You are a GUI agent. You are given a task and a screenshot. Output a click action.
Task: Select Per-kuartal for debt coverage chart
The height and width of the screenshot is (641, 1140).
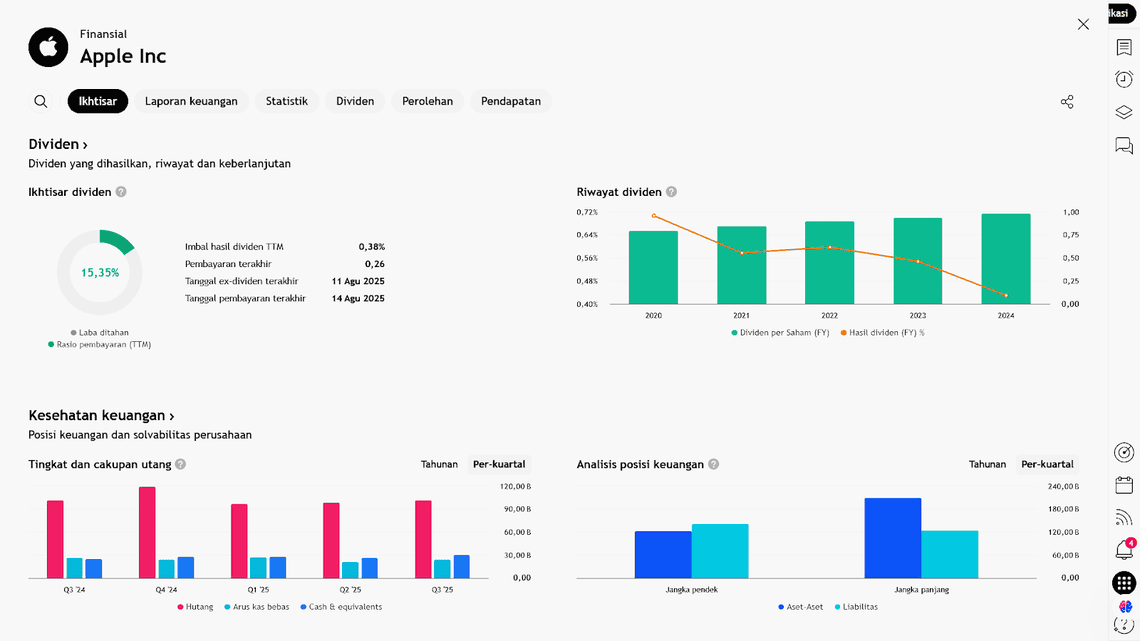(x=499, y=464)
